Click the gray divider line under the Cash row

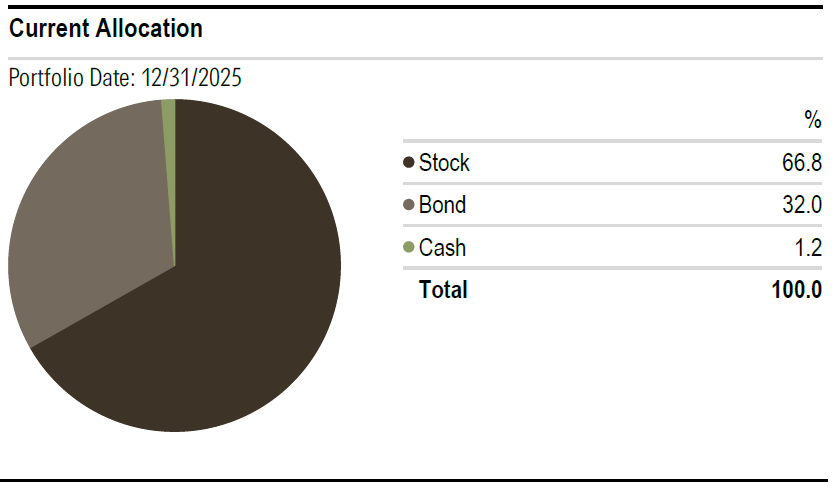(x=612, y=268)
